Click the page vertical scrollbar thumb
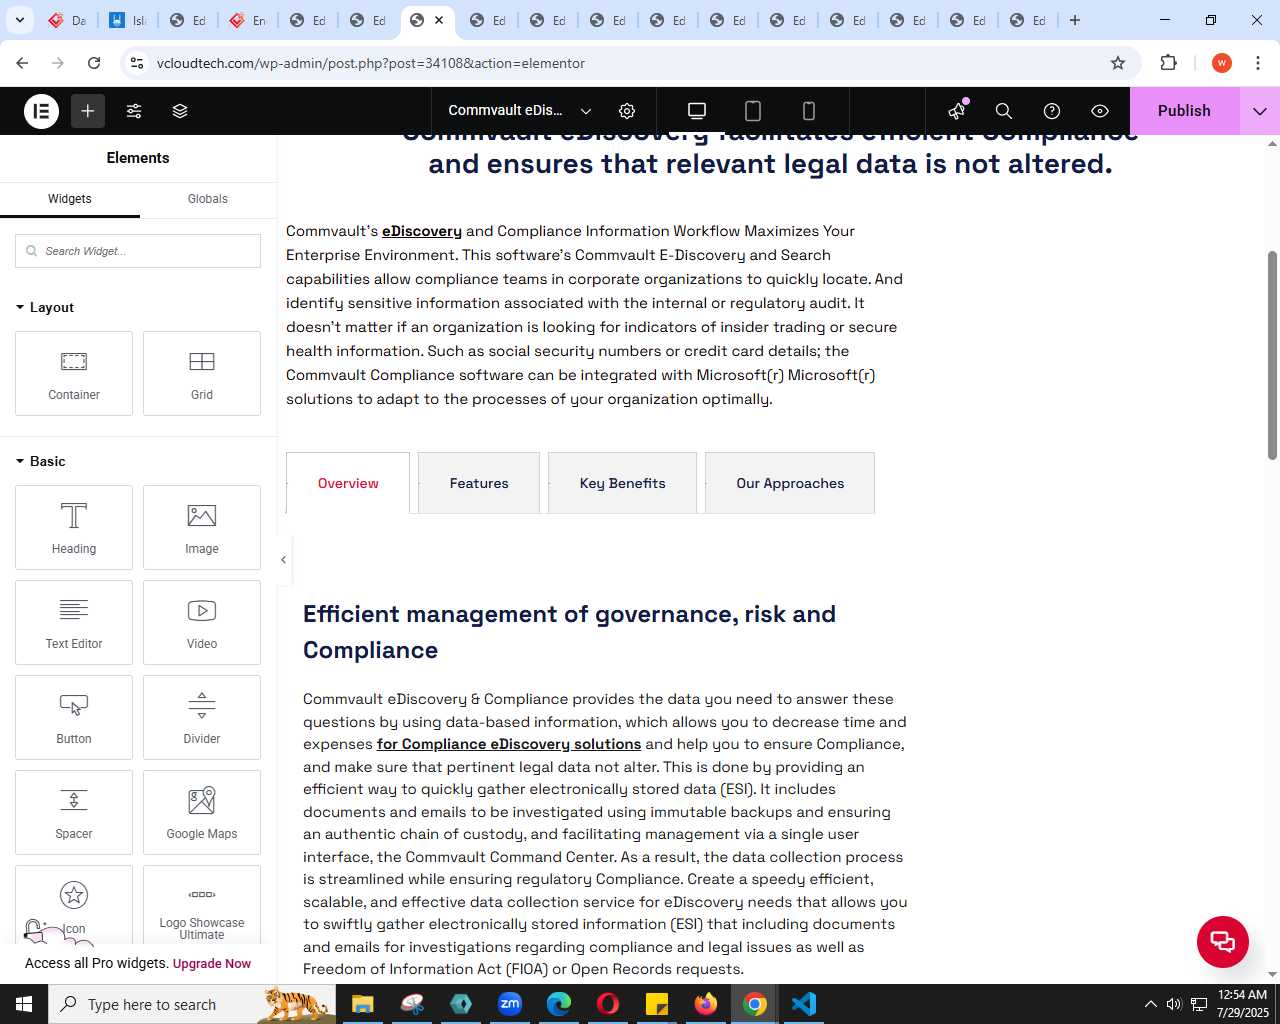 point(1273,355)
